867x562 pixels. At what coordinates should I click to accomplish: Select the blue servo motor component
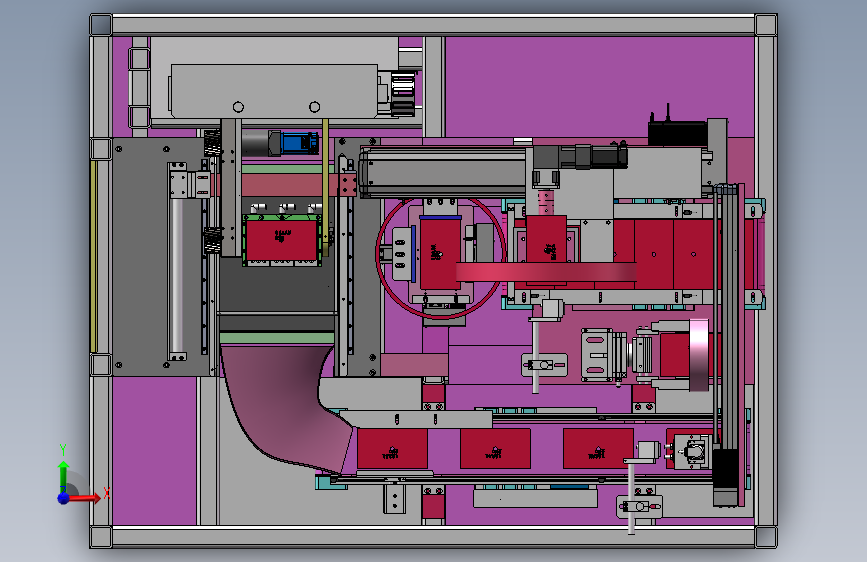click(300, 143)
